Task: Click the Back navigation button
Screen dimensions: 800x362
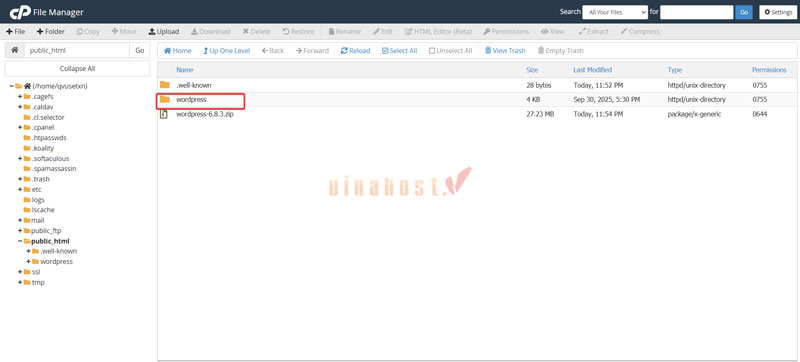Action: (x=272, y=50)
